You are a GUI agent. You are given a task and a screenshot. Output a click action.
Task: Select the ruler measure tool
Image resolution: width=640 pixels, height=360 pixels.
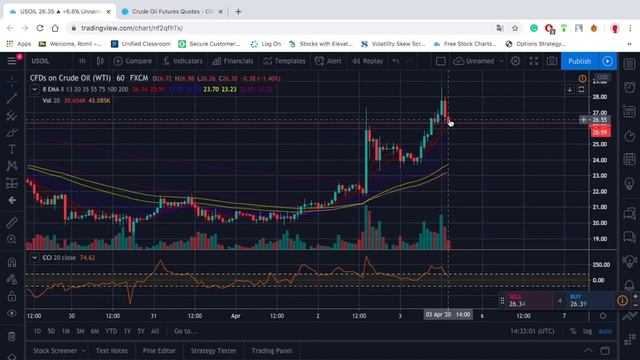[12, 222]
